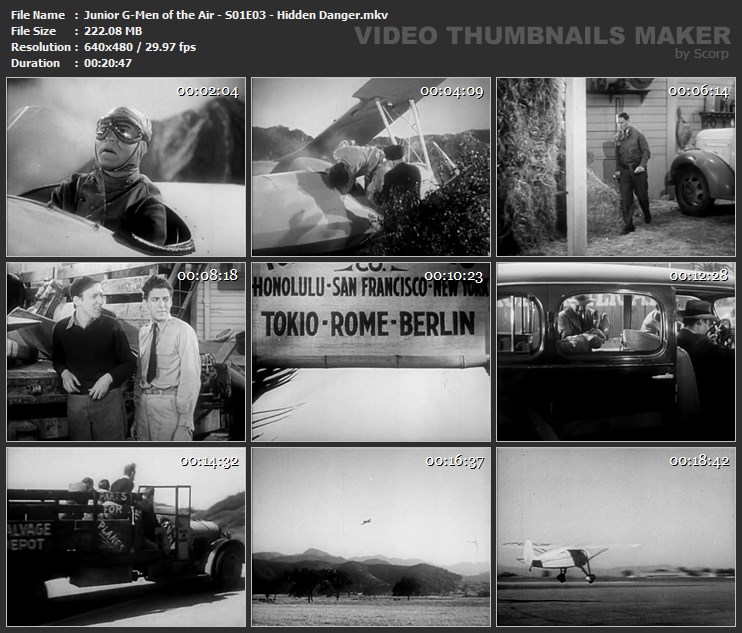Open the thumbnail at 00:02:04

coord(126,167)
